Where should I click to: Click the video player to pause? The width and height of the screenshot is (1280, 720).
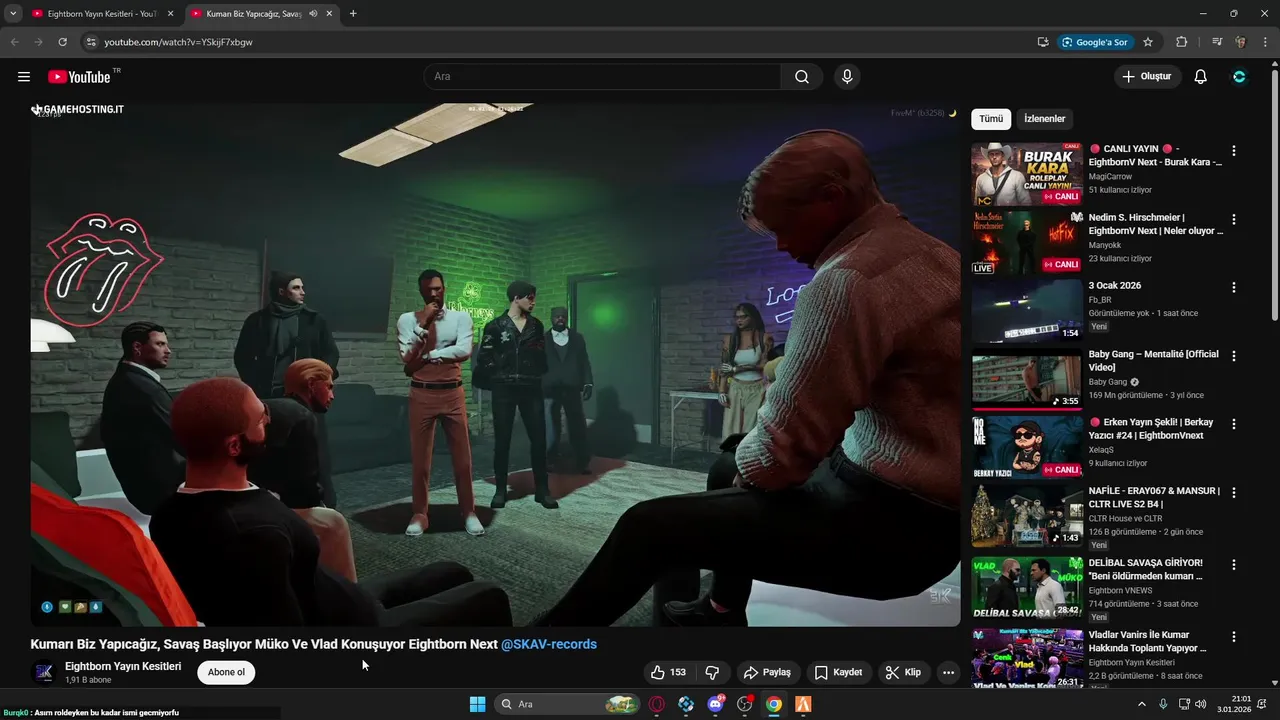(495, 364)
